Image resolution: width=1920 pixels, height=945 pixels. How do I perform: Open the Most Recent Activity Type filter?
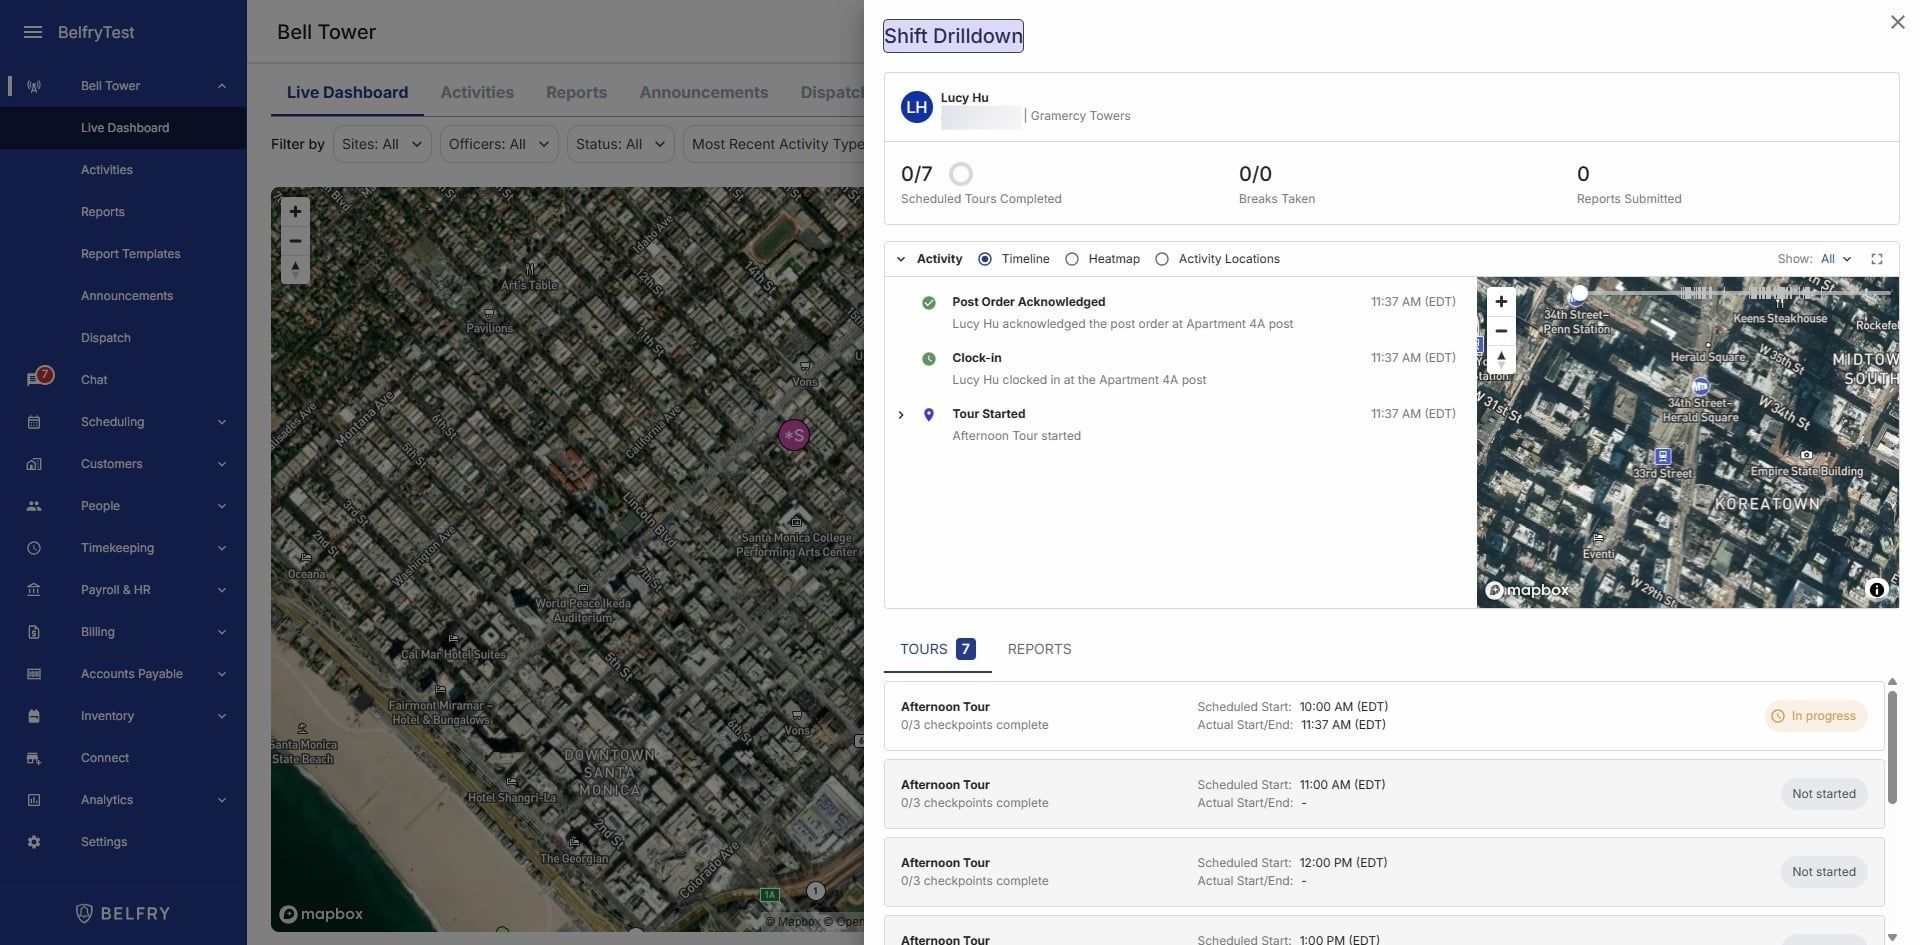775,144
